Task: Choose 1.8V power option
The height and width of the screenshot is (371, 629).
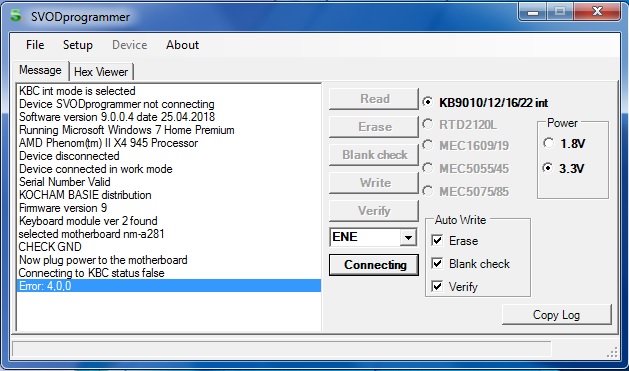Action: [548, 143]
